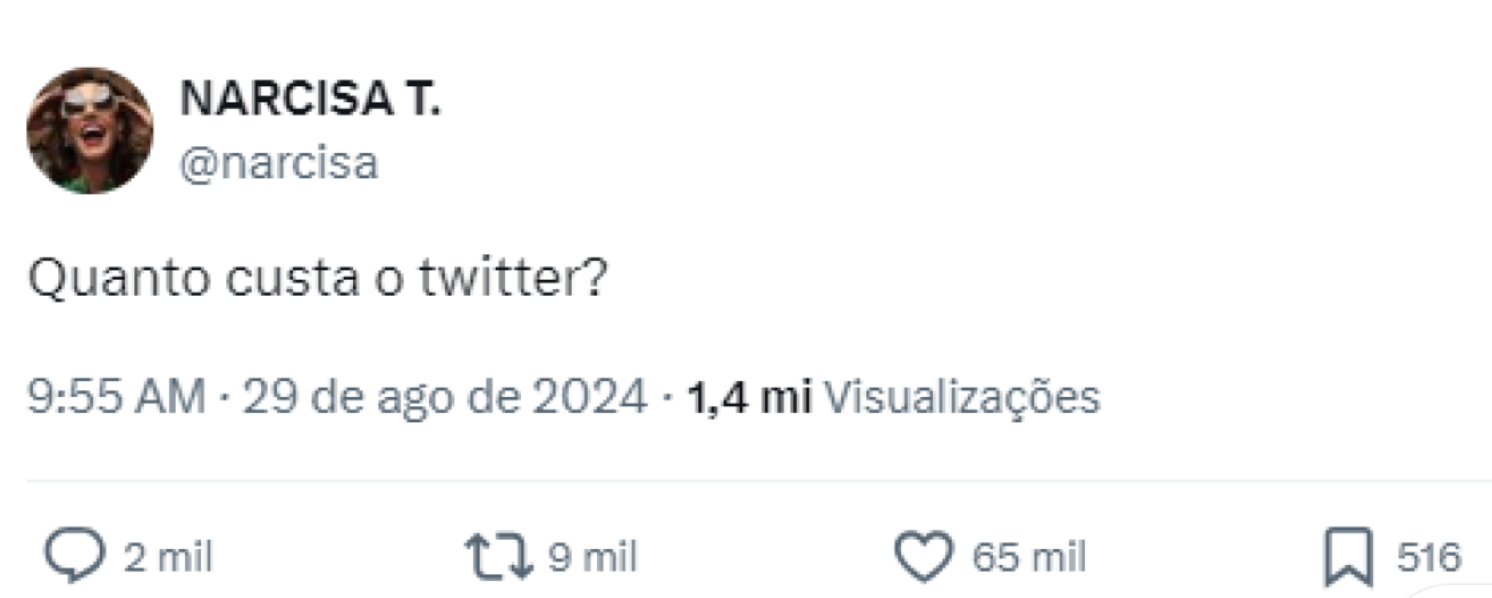
Task: Click the 65 mil likes count
Action: 1029,558
